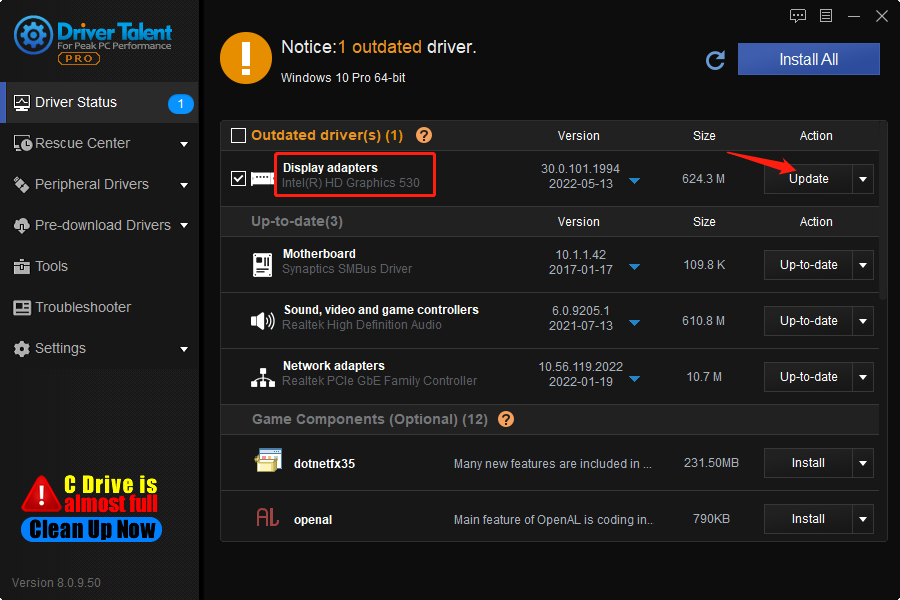This screenshot has height=600, width=900.
Task: Install the openal component
Action: pyautogui.click(x=808, y=519)
